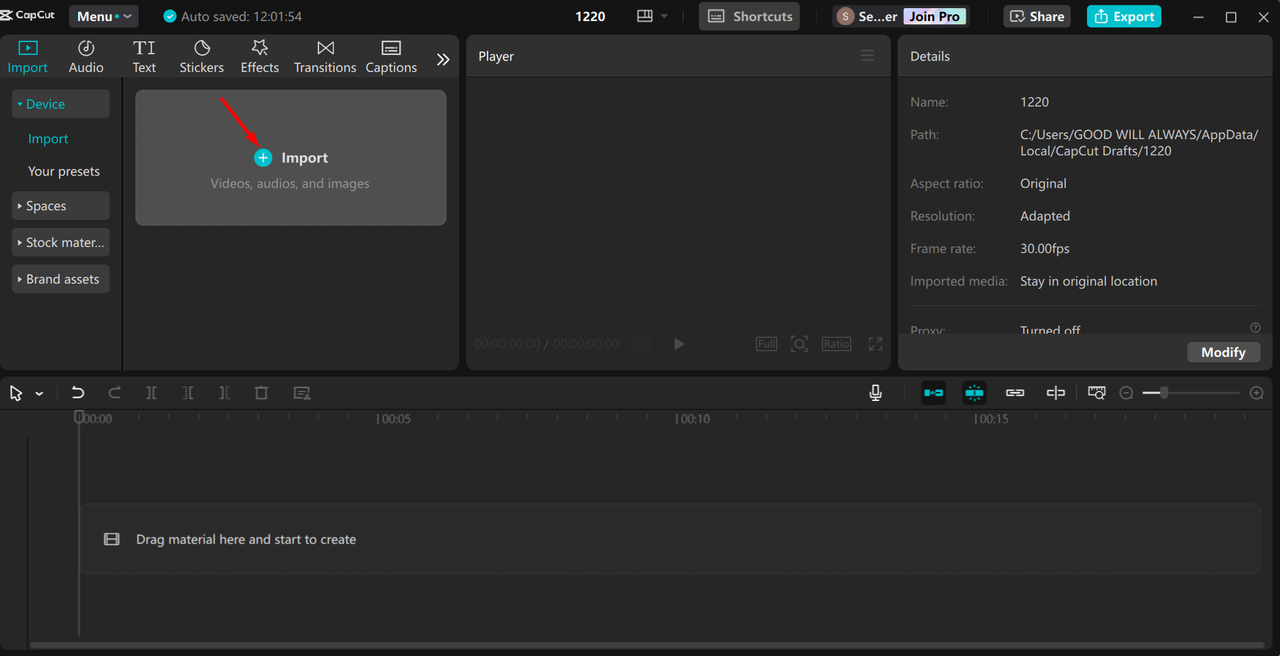
Task: Show more tabs with the double-chevron arrow
Action: click(x=443, y=59)
